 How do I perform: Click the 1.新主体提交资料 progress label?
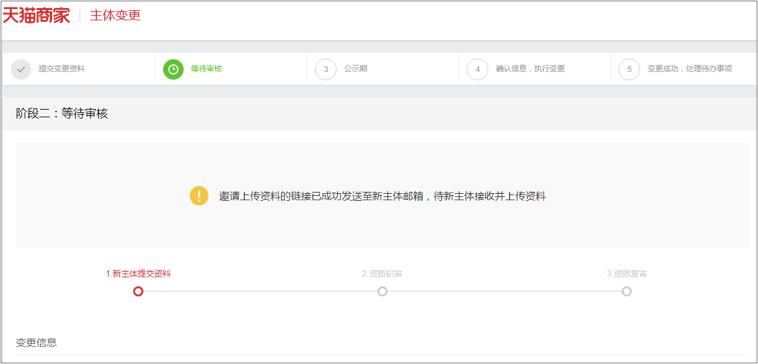click(x=138, y=274)
